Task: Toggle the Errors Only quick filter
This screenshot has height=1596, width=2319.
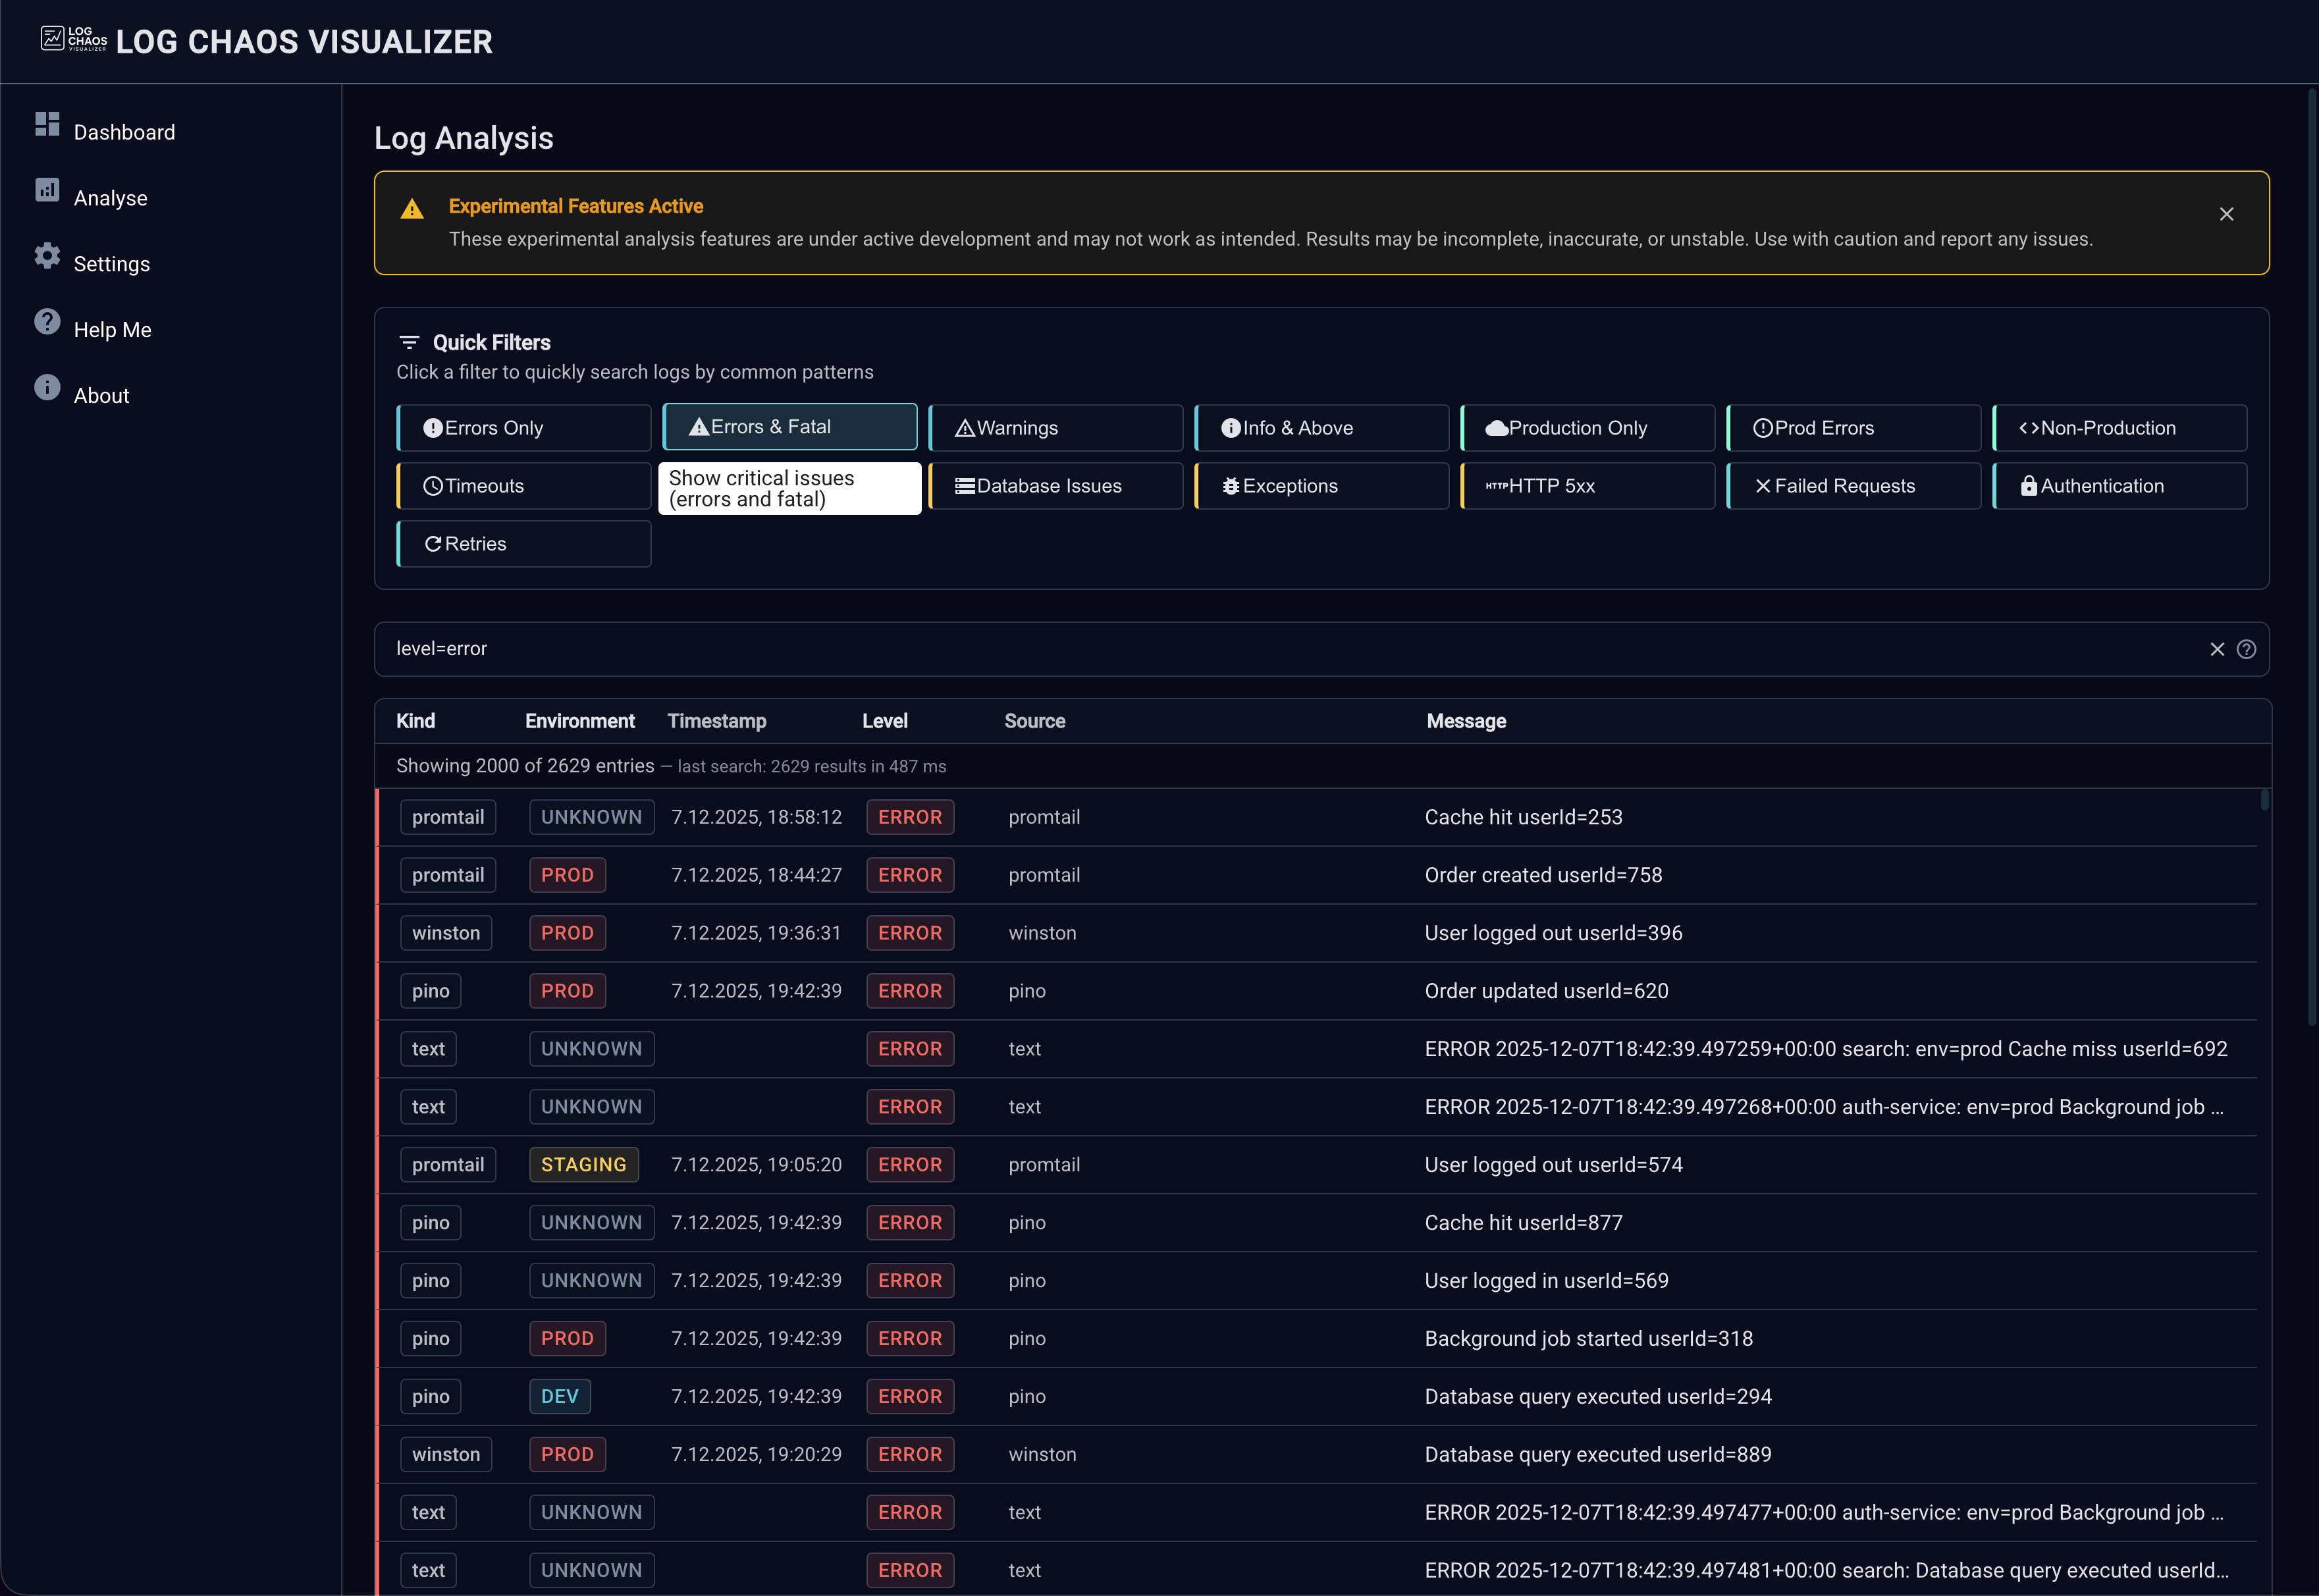Action: click(x=524, y=428)
